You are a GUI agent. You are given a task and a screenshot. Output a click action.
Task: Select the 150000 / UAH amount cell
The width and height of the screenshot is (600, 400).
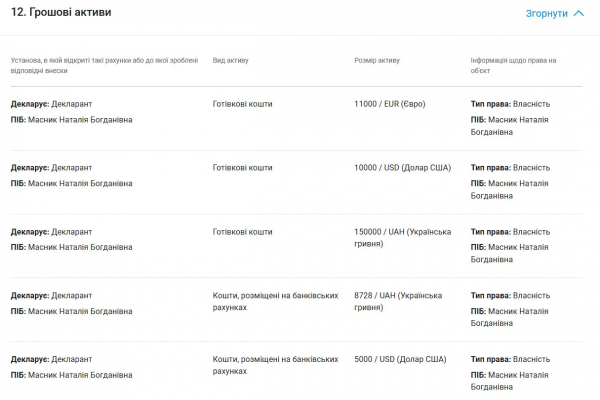[403, 238]
